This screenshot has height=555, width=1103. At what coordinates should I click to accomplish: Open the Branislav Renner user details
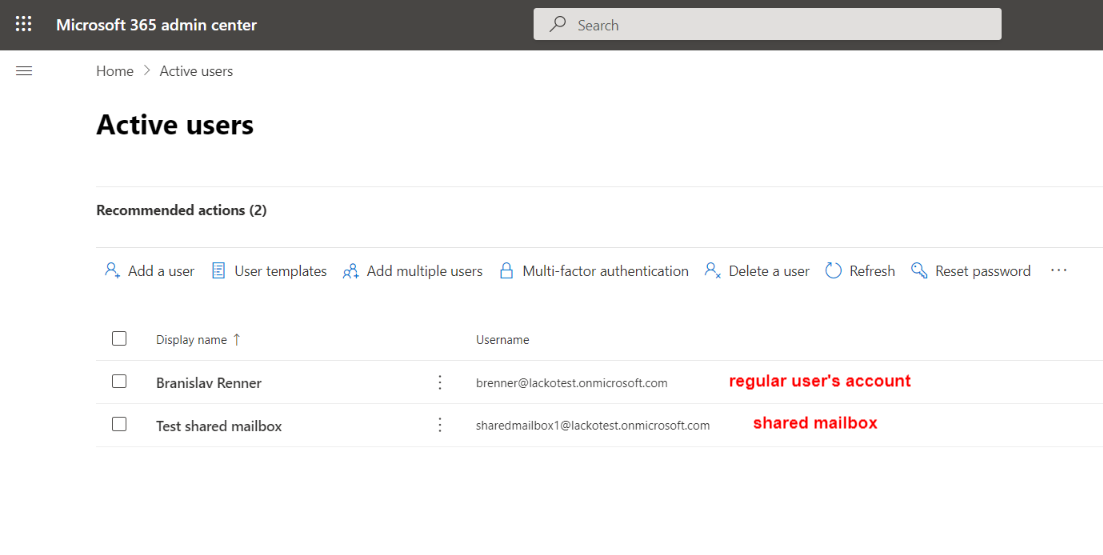click(x=209, y=383)
